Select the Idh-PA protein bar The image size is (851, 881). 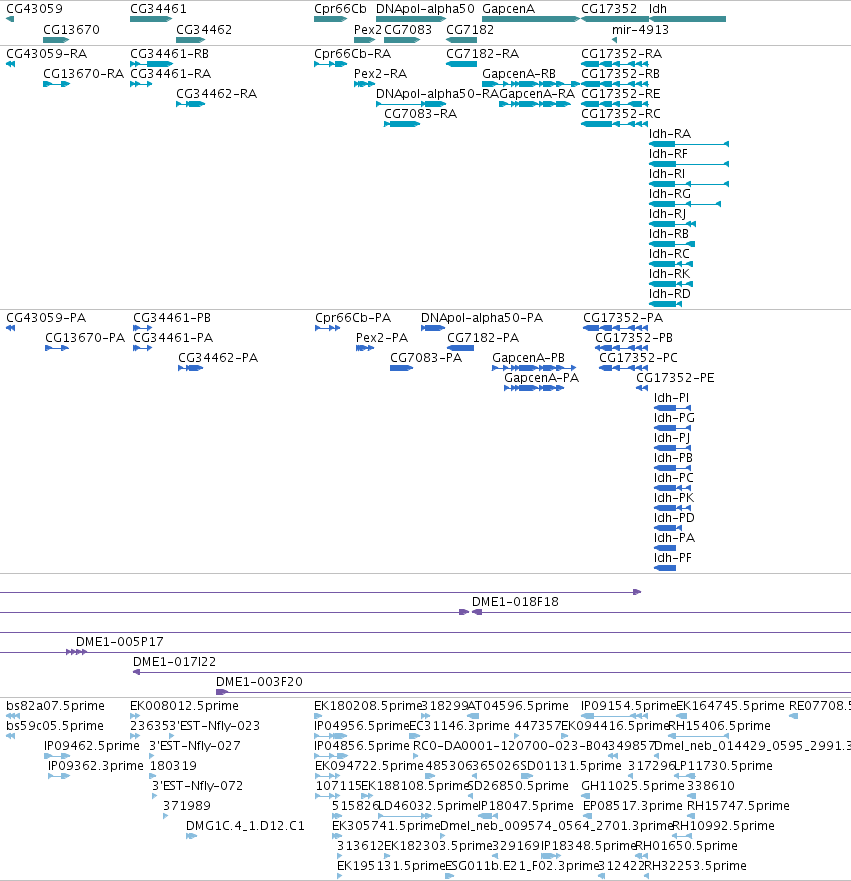(x=665, y=548)
